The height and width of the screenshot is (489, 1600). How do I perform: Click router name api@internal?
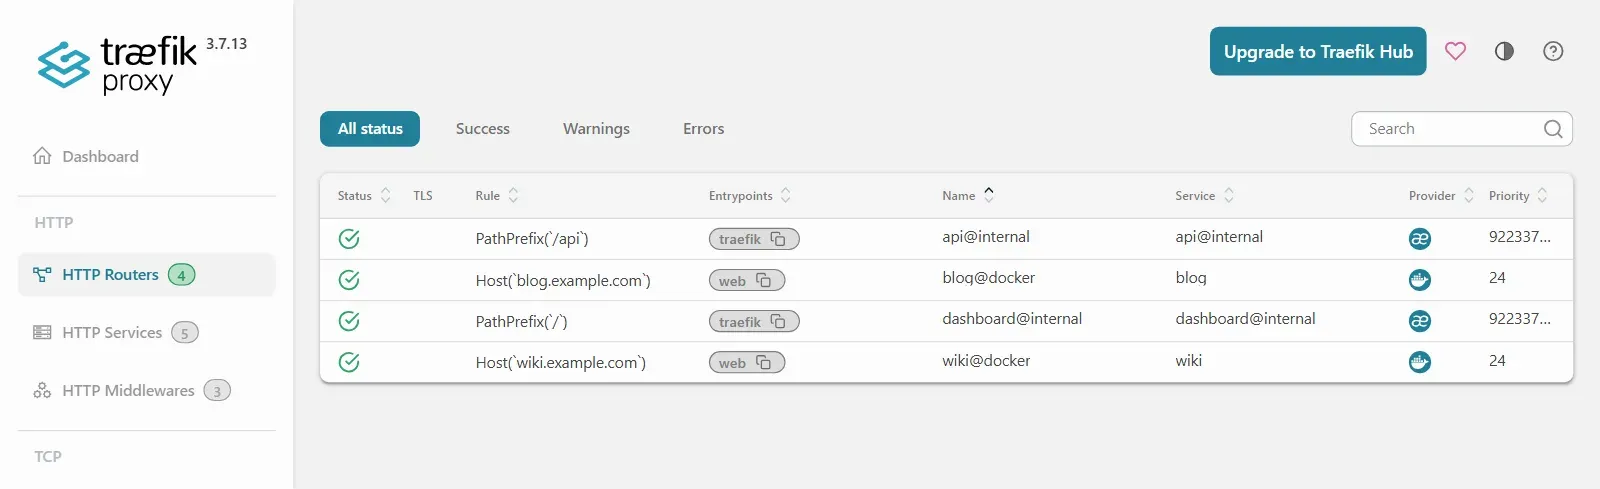(986, 237)
